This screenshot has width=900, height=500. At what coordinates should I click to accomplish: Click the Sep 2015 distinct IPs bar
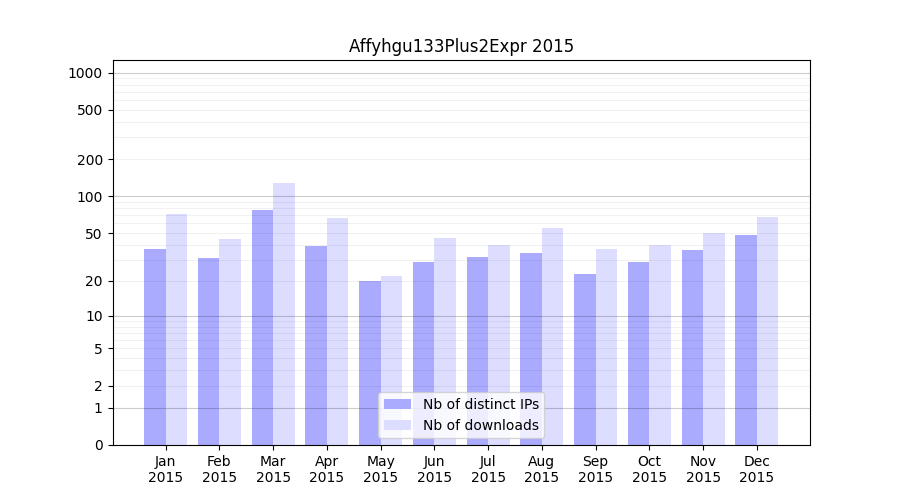coord(585,359)
